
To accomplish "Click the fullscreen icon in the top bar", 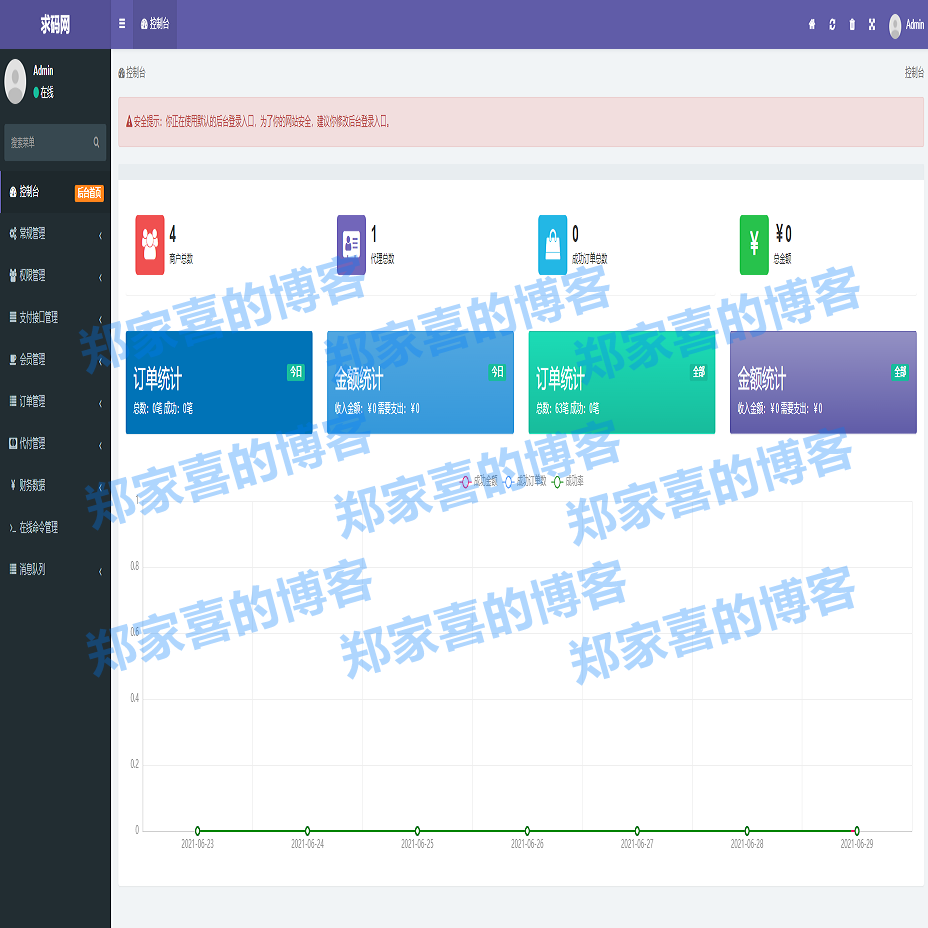I will coord(873,25).
